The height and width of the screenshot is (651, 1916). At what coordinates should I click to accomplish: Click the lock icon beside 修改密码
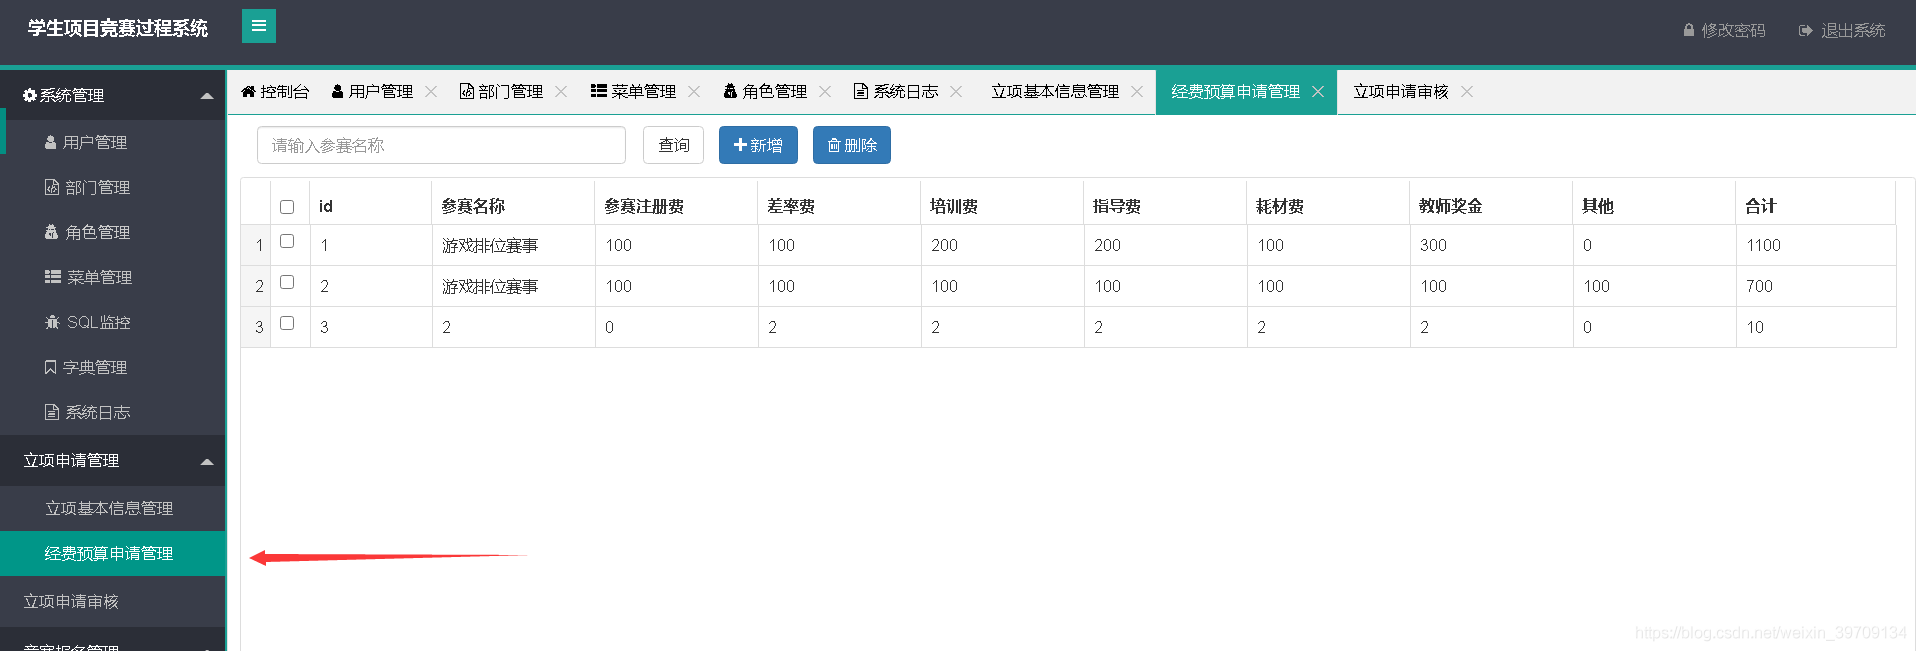click(1689, 30)
